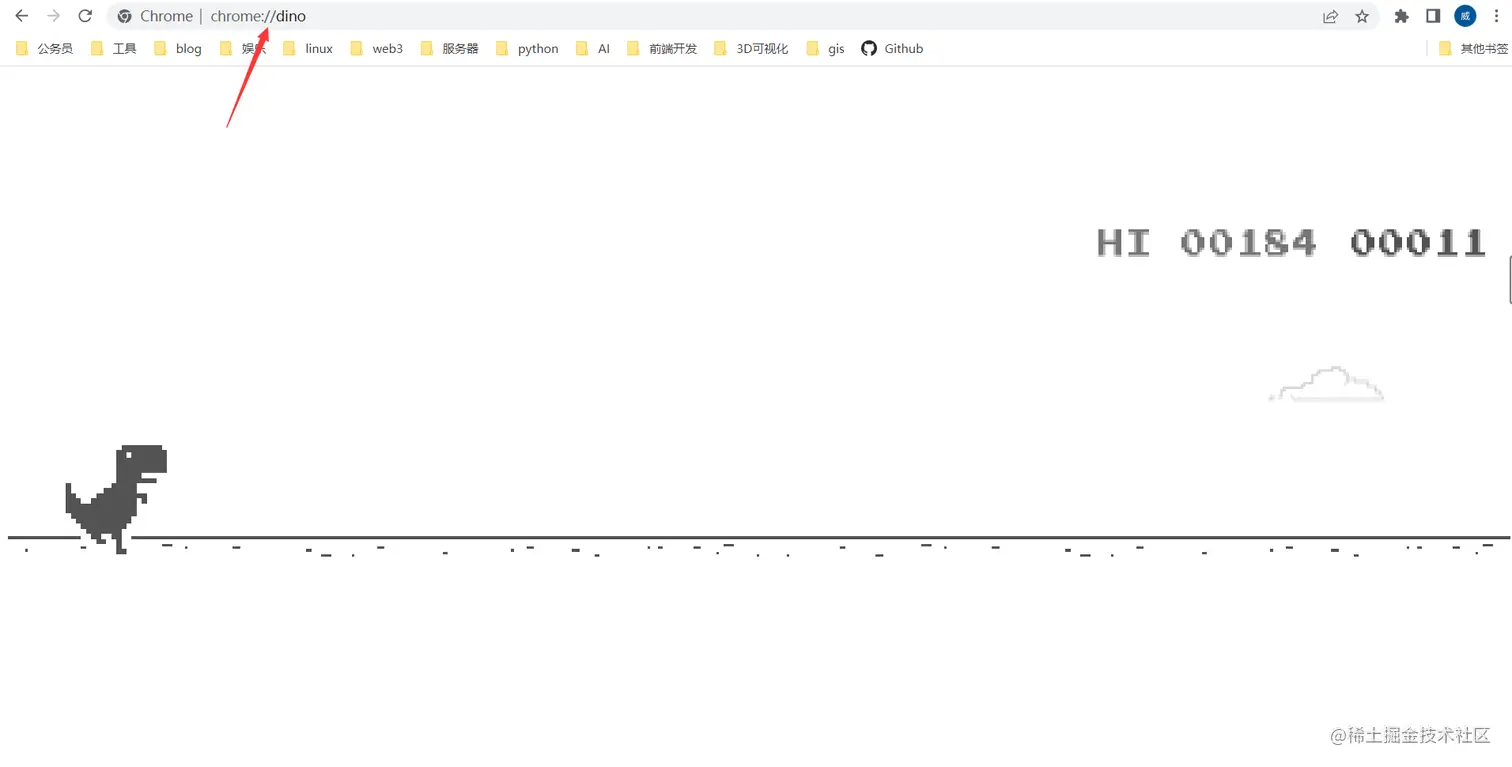Open the 公务员 bookmark folder

click(x=44, y=48)
